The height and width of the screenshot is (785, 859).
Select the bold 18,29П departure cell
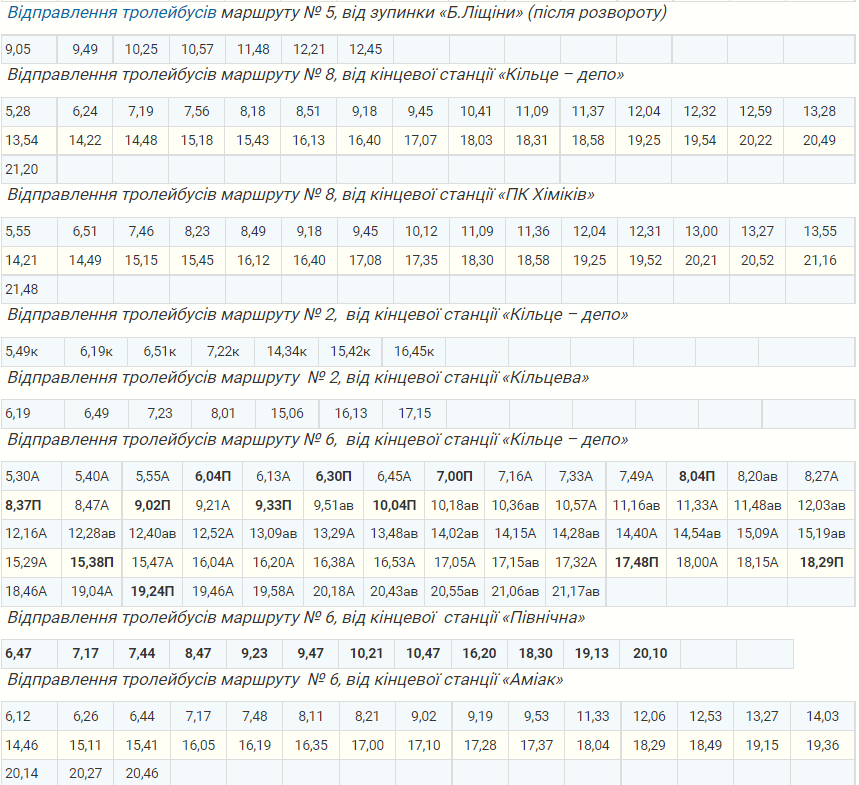point(820,563)
